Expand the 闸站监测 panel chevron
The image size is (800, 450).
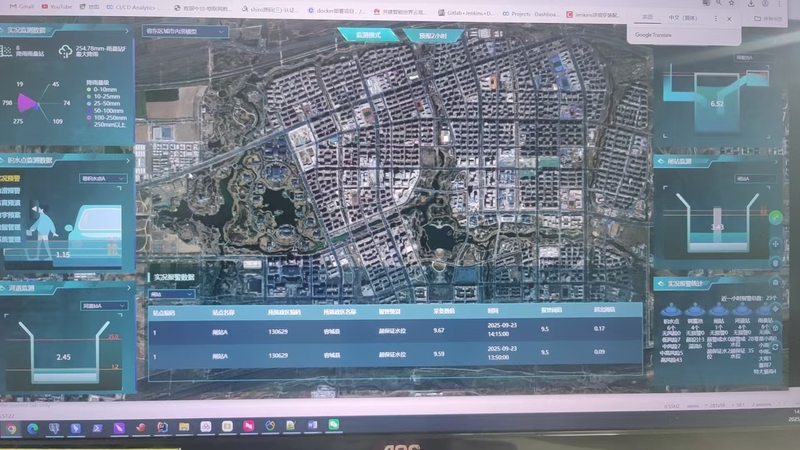tap(776, 162)
